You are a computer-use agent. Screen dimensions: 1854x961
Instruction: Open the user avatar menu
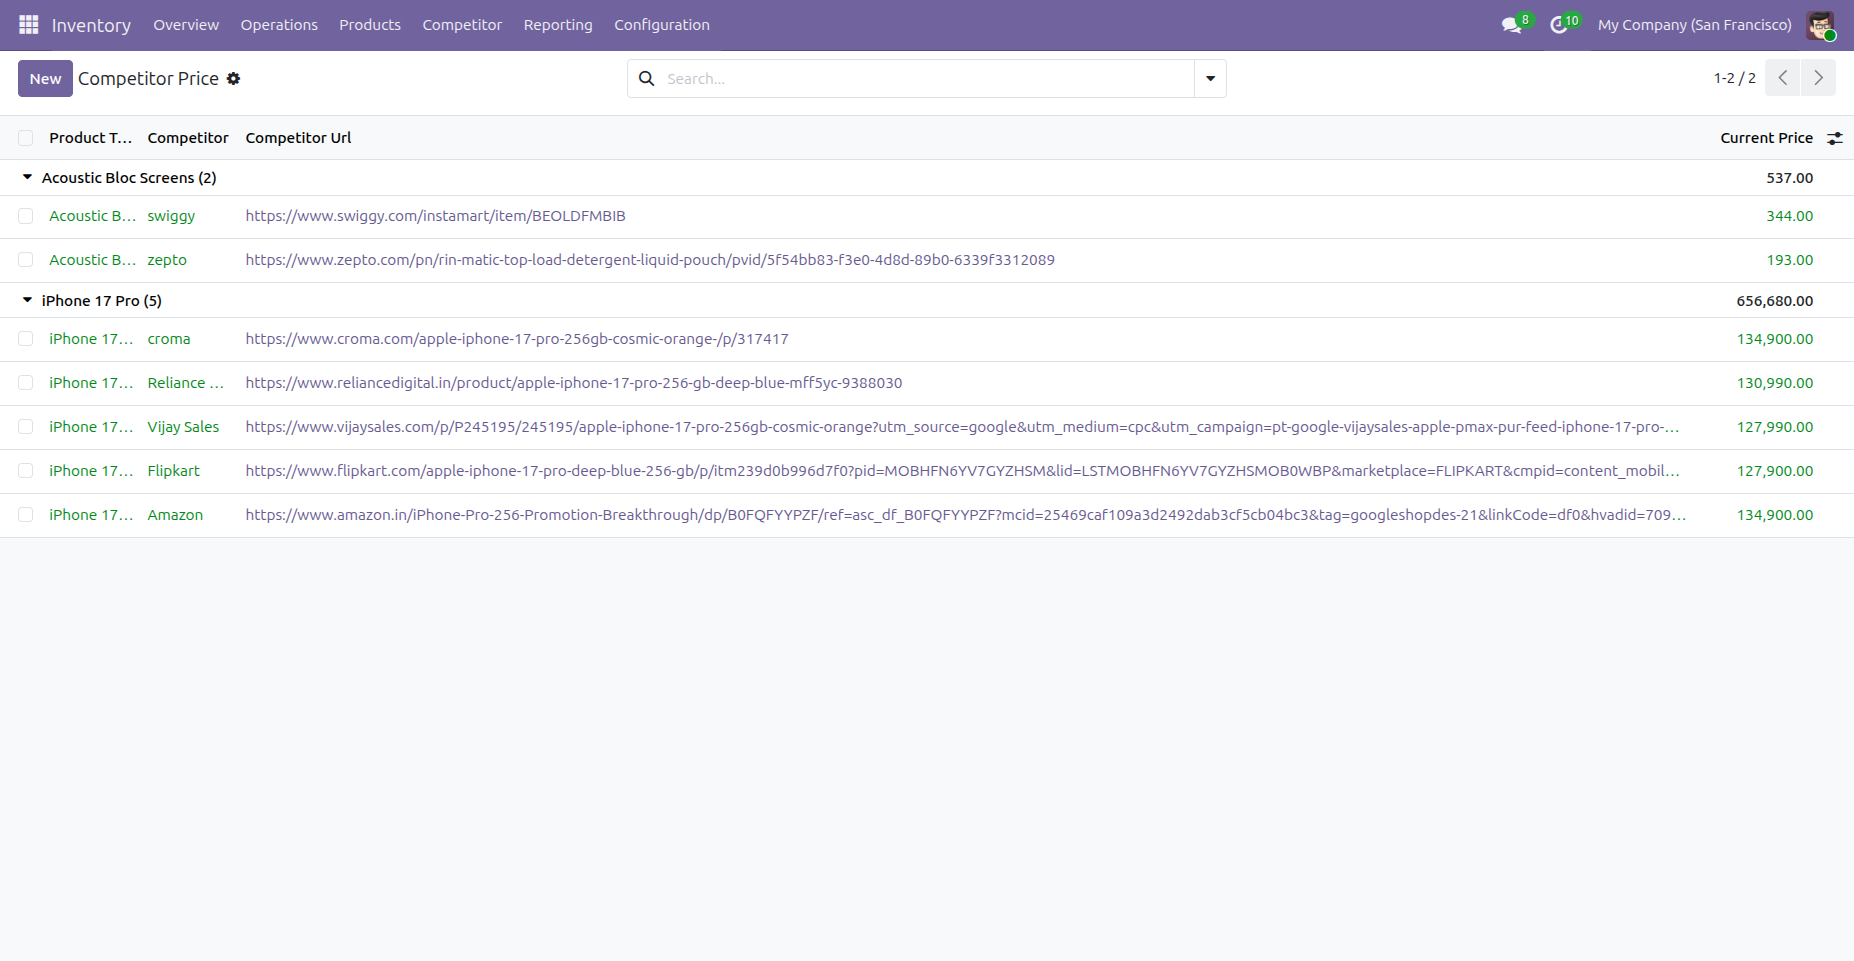[x=1820, y=25]
